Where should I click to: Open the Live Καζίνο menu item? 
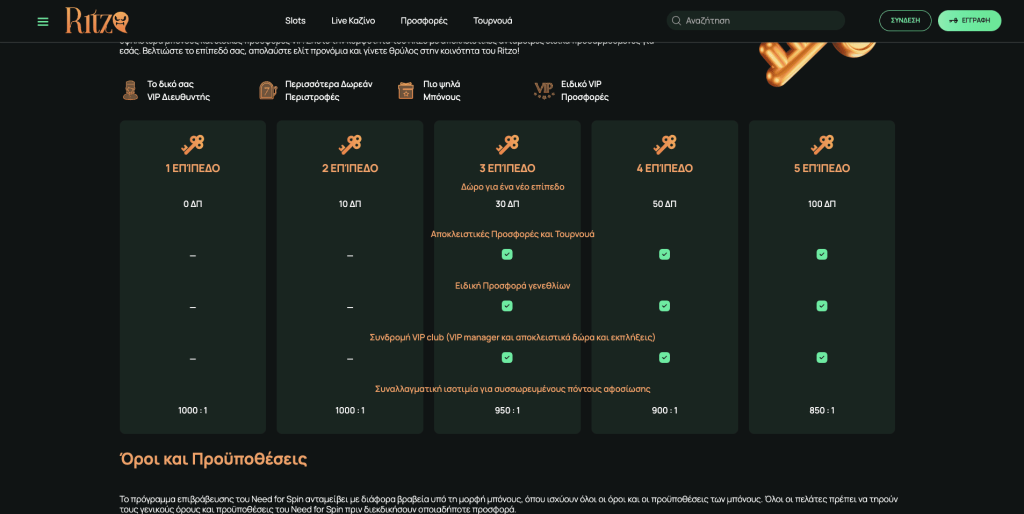353,21
